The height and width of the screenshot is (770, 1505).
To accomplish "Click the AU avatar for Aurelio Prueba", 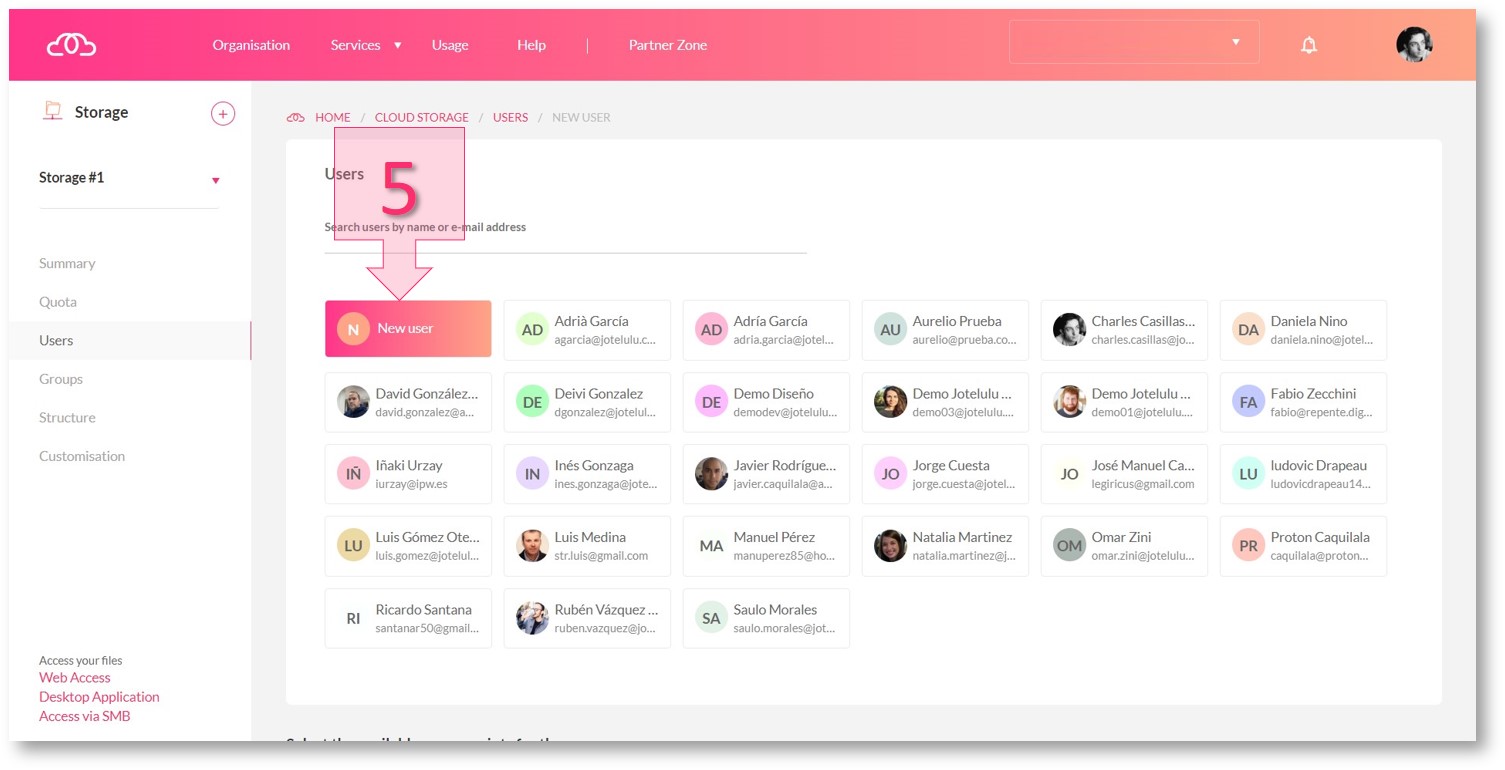I will point(889,330).
